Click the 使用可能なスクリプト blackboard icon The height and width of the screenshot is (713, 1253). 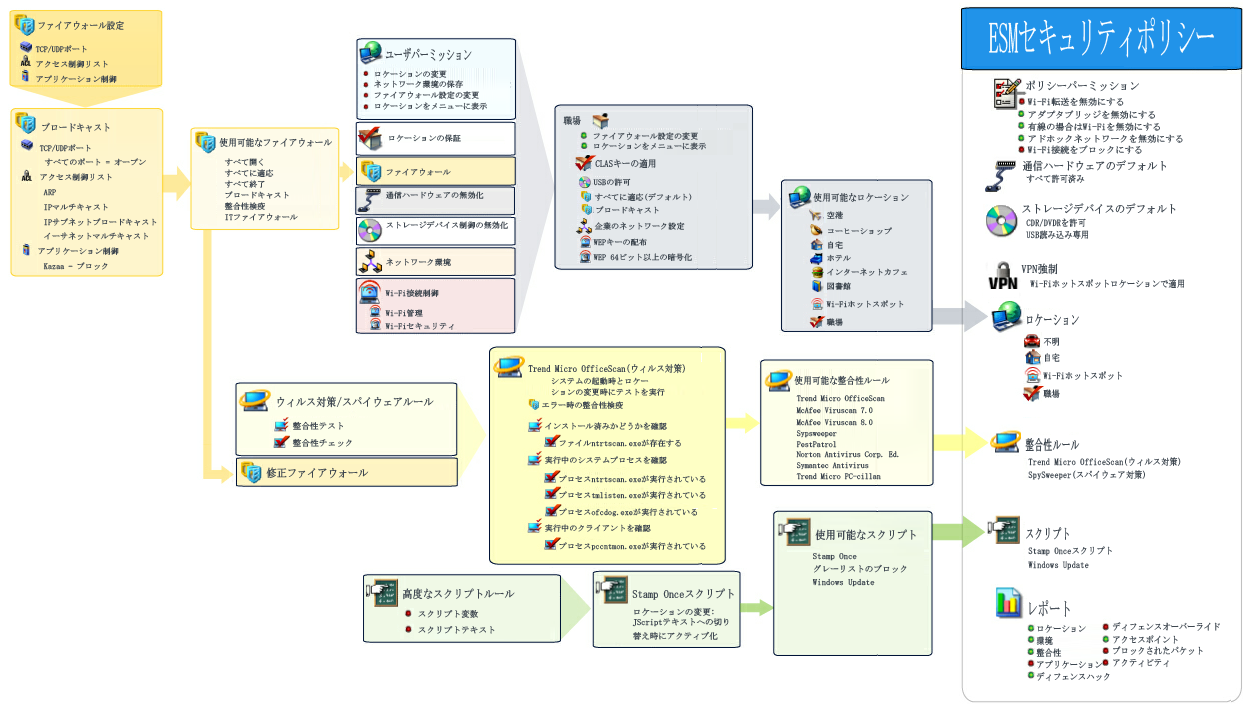click(795, 533)
